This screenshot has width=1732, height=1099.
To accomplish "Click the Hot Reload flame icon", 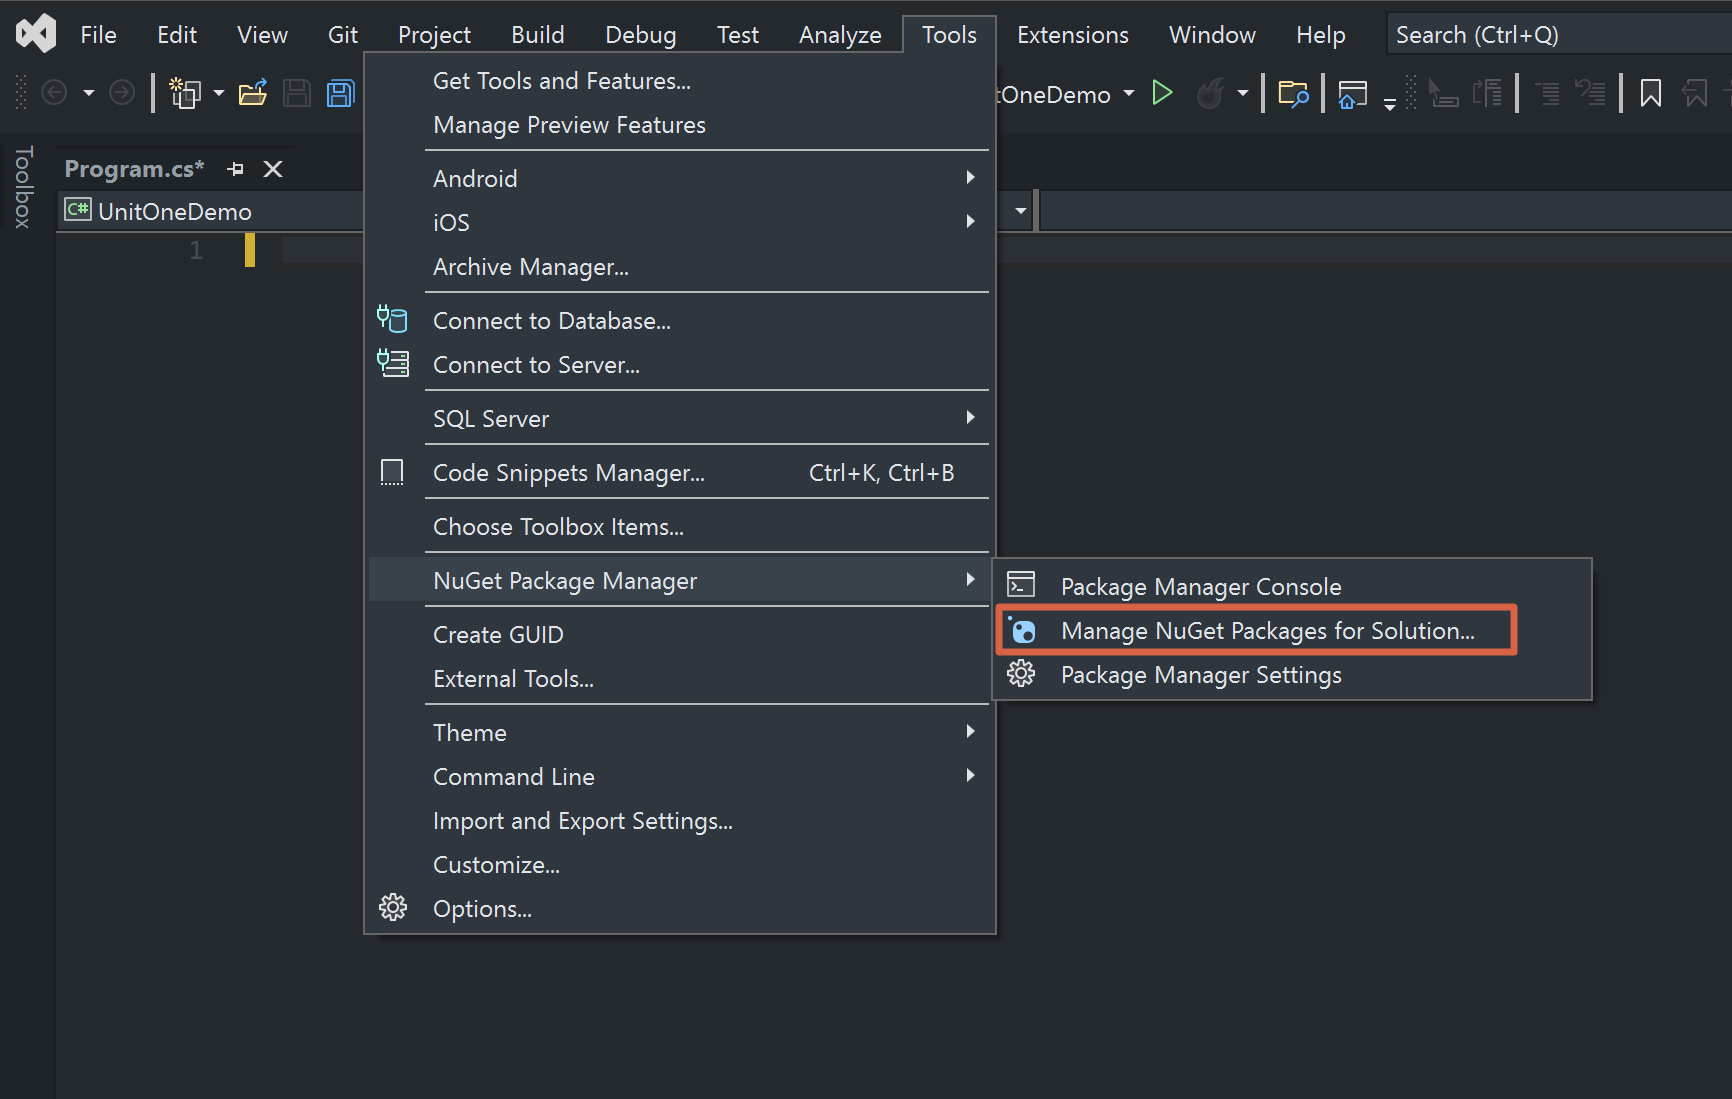I will [x=1209, y=92].
